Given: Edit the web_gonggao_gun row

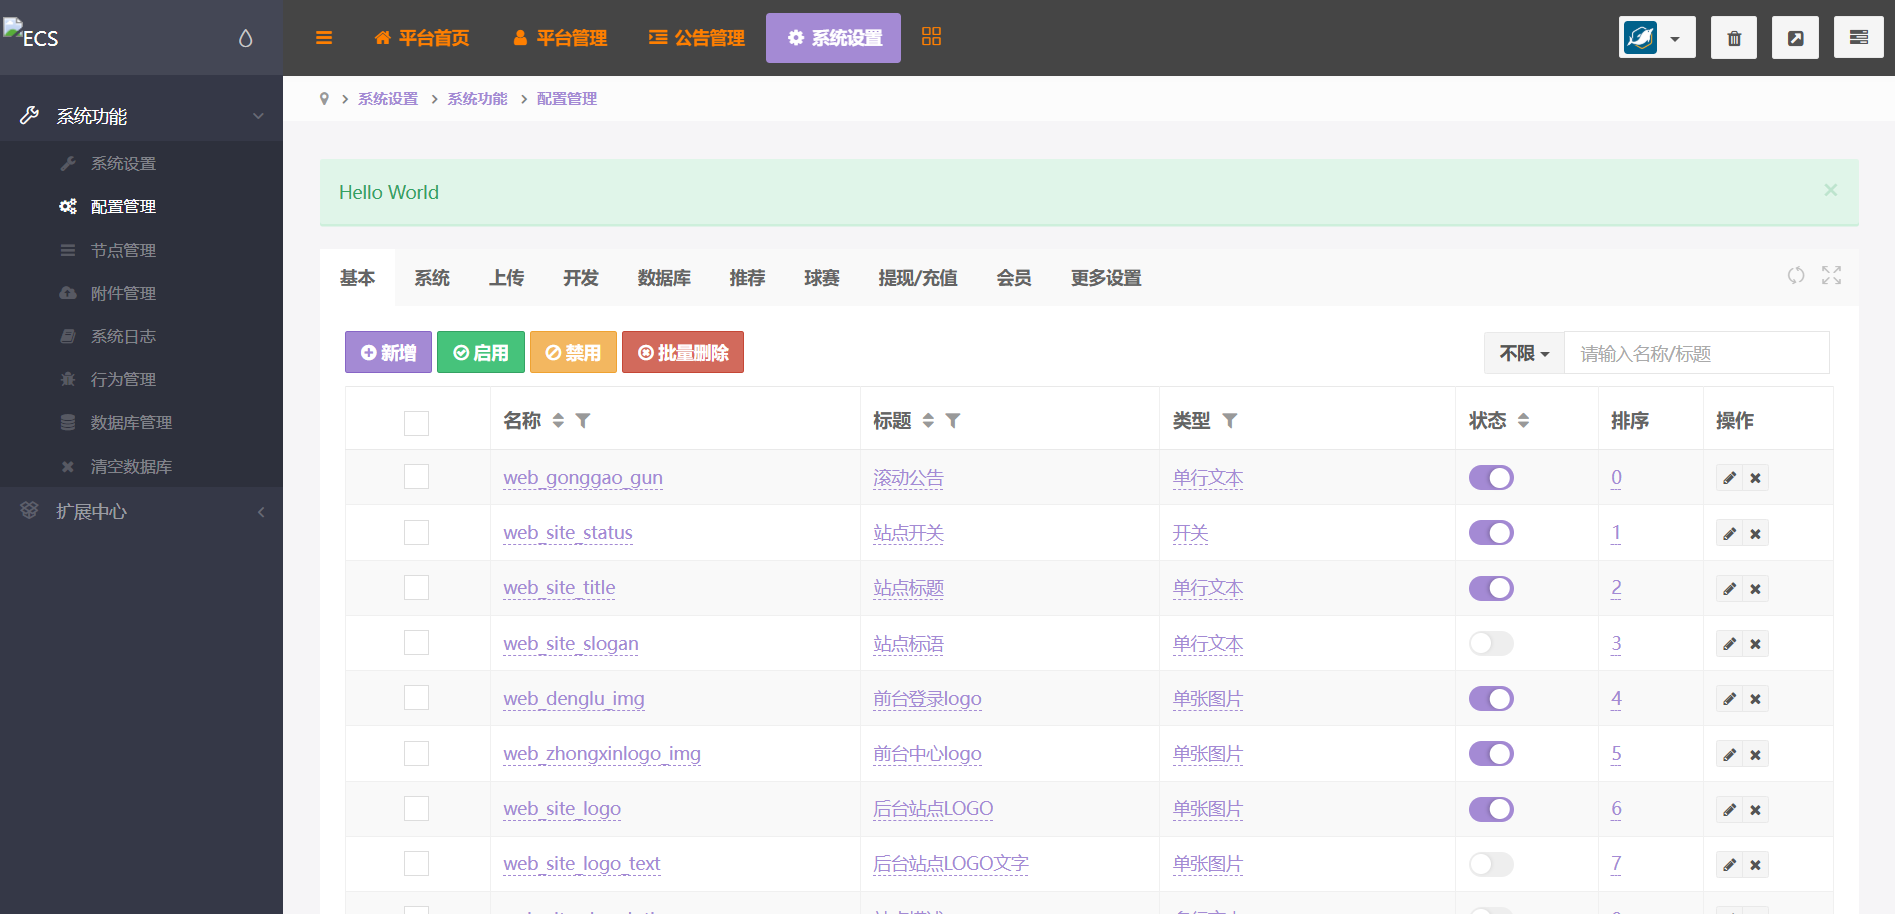Looking at the screenshot, I should click(1729, 478).
